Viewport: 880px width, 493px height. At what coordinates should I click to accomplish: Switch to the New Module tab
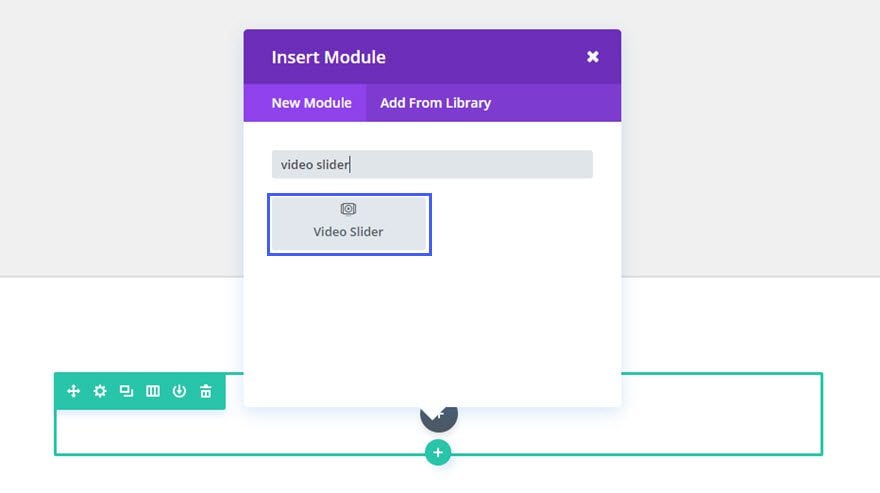click(311, 103)
